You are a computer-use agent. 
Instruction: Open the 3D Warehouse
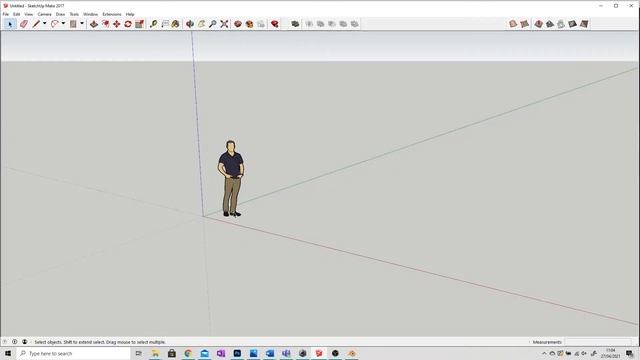[x=238, y=24]
